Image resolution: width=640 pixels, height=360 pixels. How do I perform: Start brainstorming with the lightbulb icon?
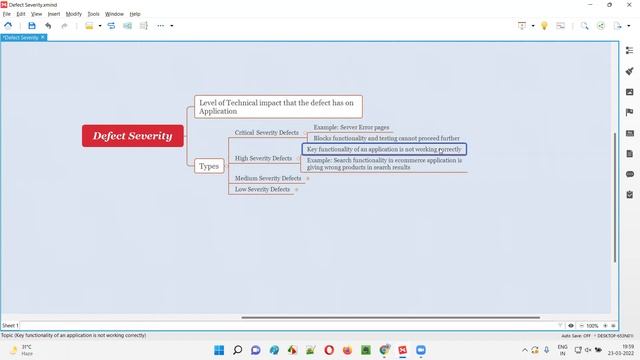point(544,26)
